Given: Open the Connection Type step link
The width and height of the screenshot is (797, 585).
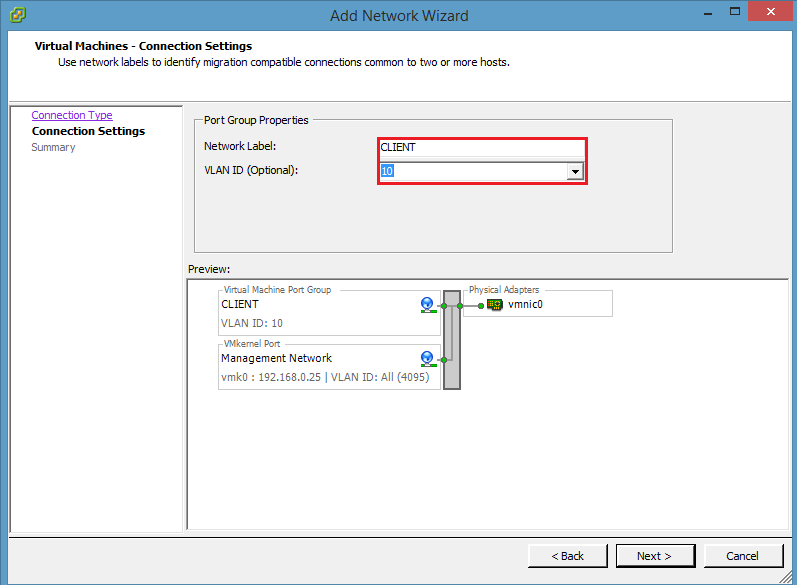Looking at the screenshot, I should click(72, 115).
